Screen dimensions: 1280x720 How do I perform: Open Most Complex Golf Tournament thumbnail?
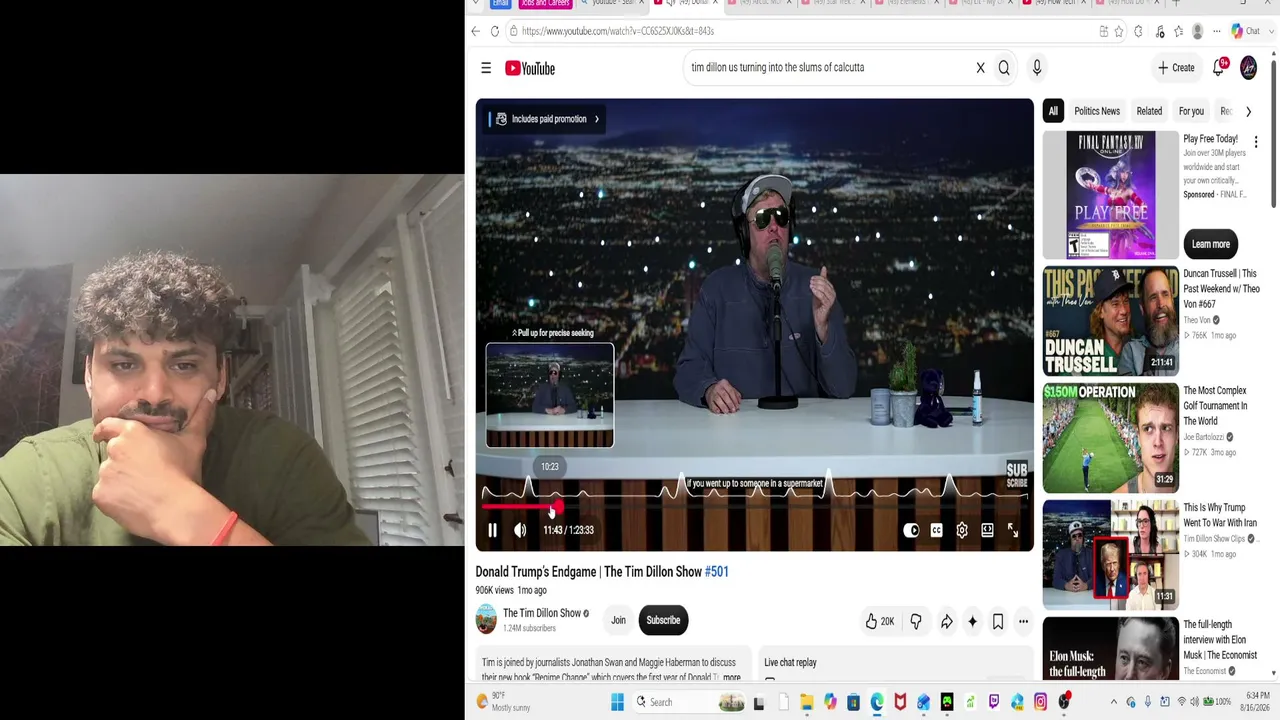(1111, 438)
